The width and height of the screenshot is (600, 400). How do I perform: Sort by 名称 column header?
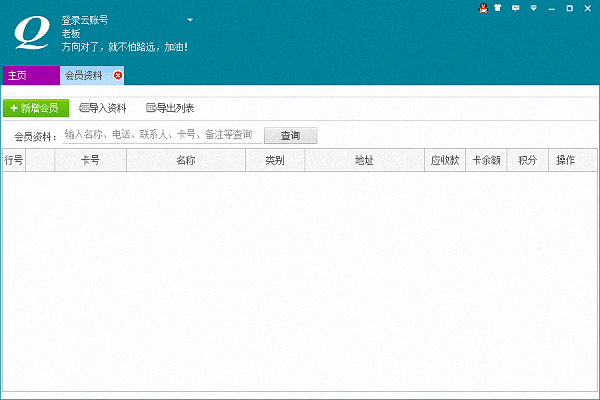[x=185, y=161]
